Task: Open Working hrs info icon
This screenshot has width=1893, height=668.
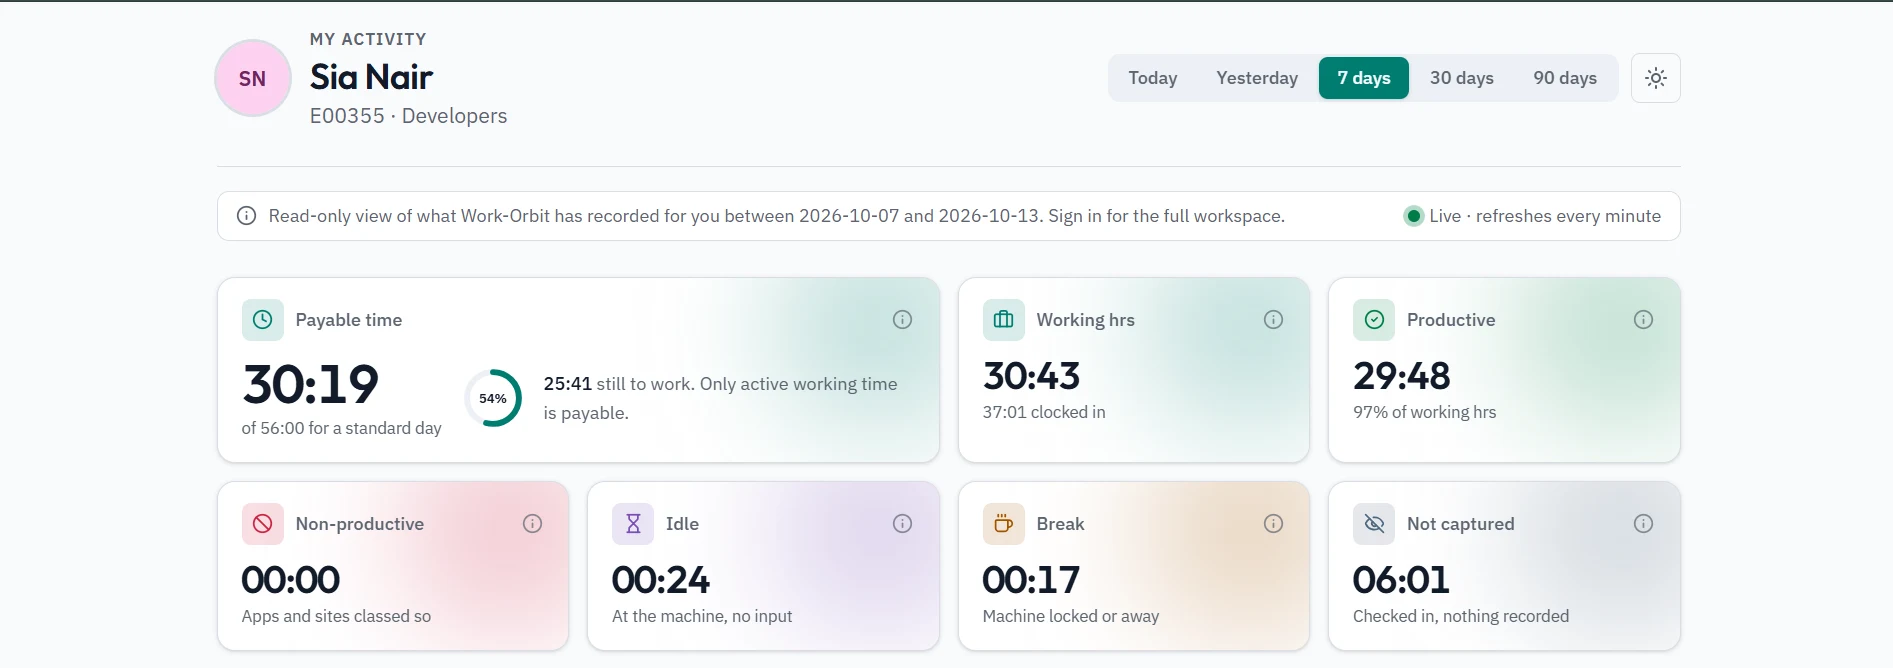Action: point(1273,320)
